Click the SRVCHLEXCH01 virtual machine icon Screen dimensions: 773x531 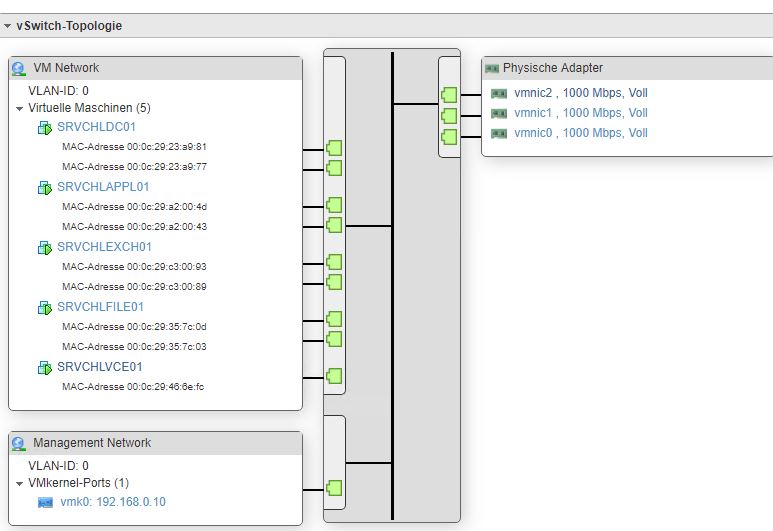[44, 247]
